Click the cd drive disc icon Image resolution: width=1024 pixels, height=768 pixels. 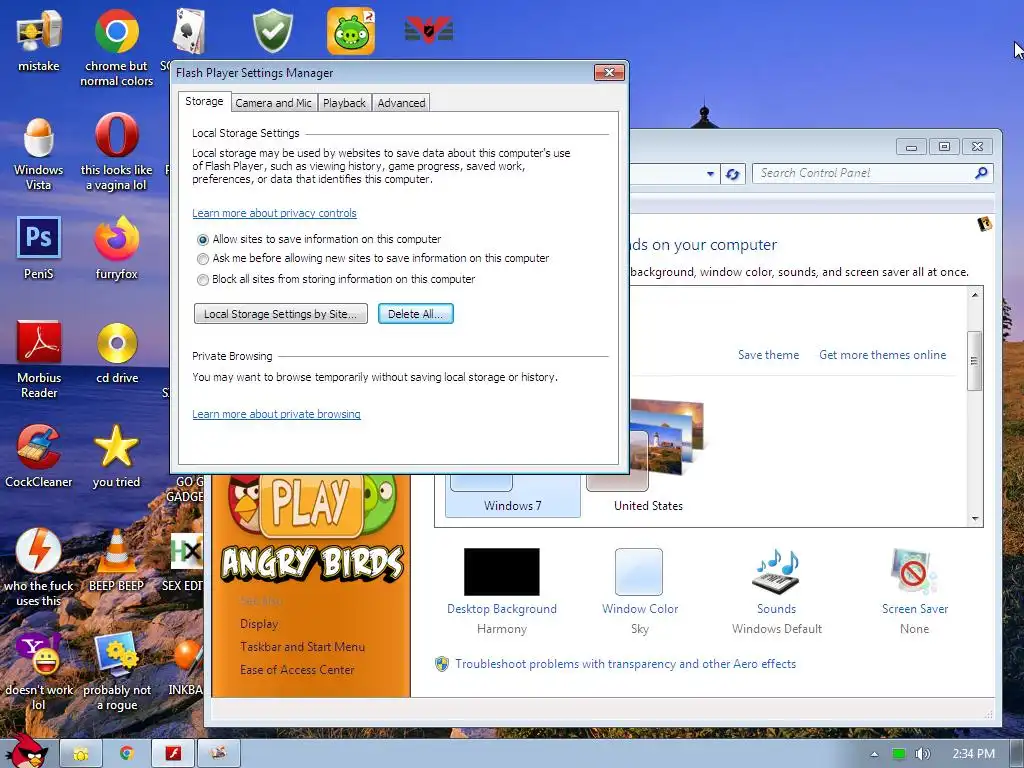click(x=117, y=343)
